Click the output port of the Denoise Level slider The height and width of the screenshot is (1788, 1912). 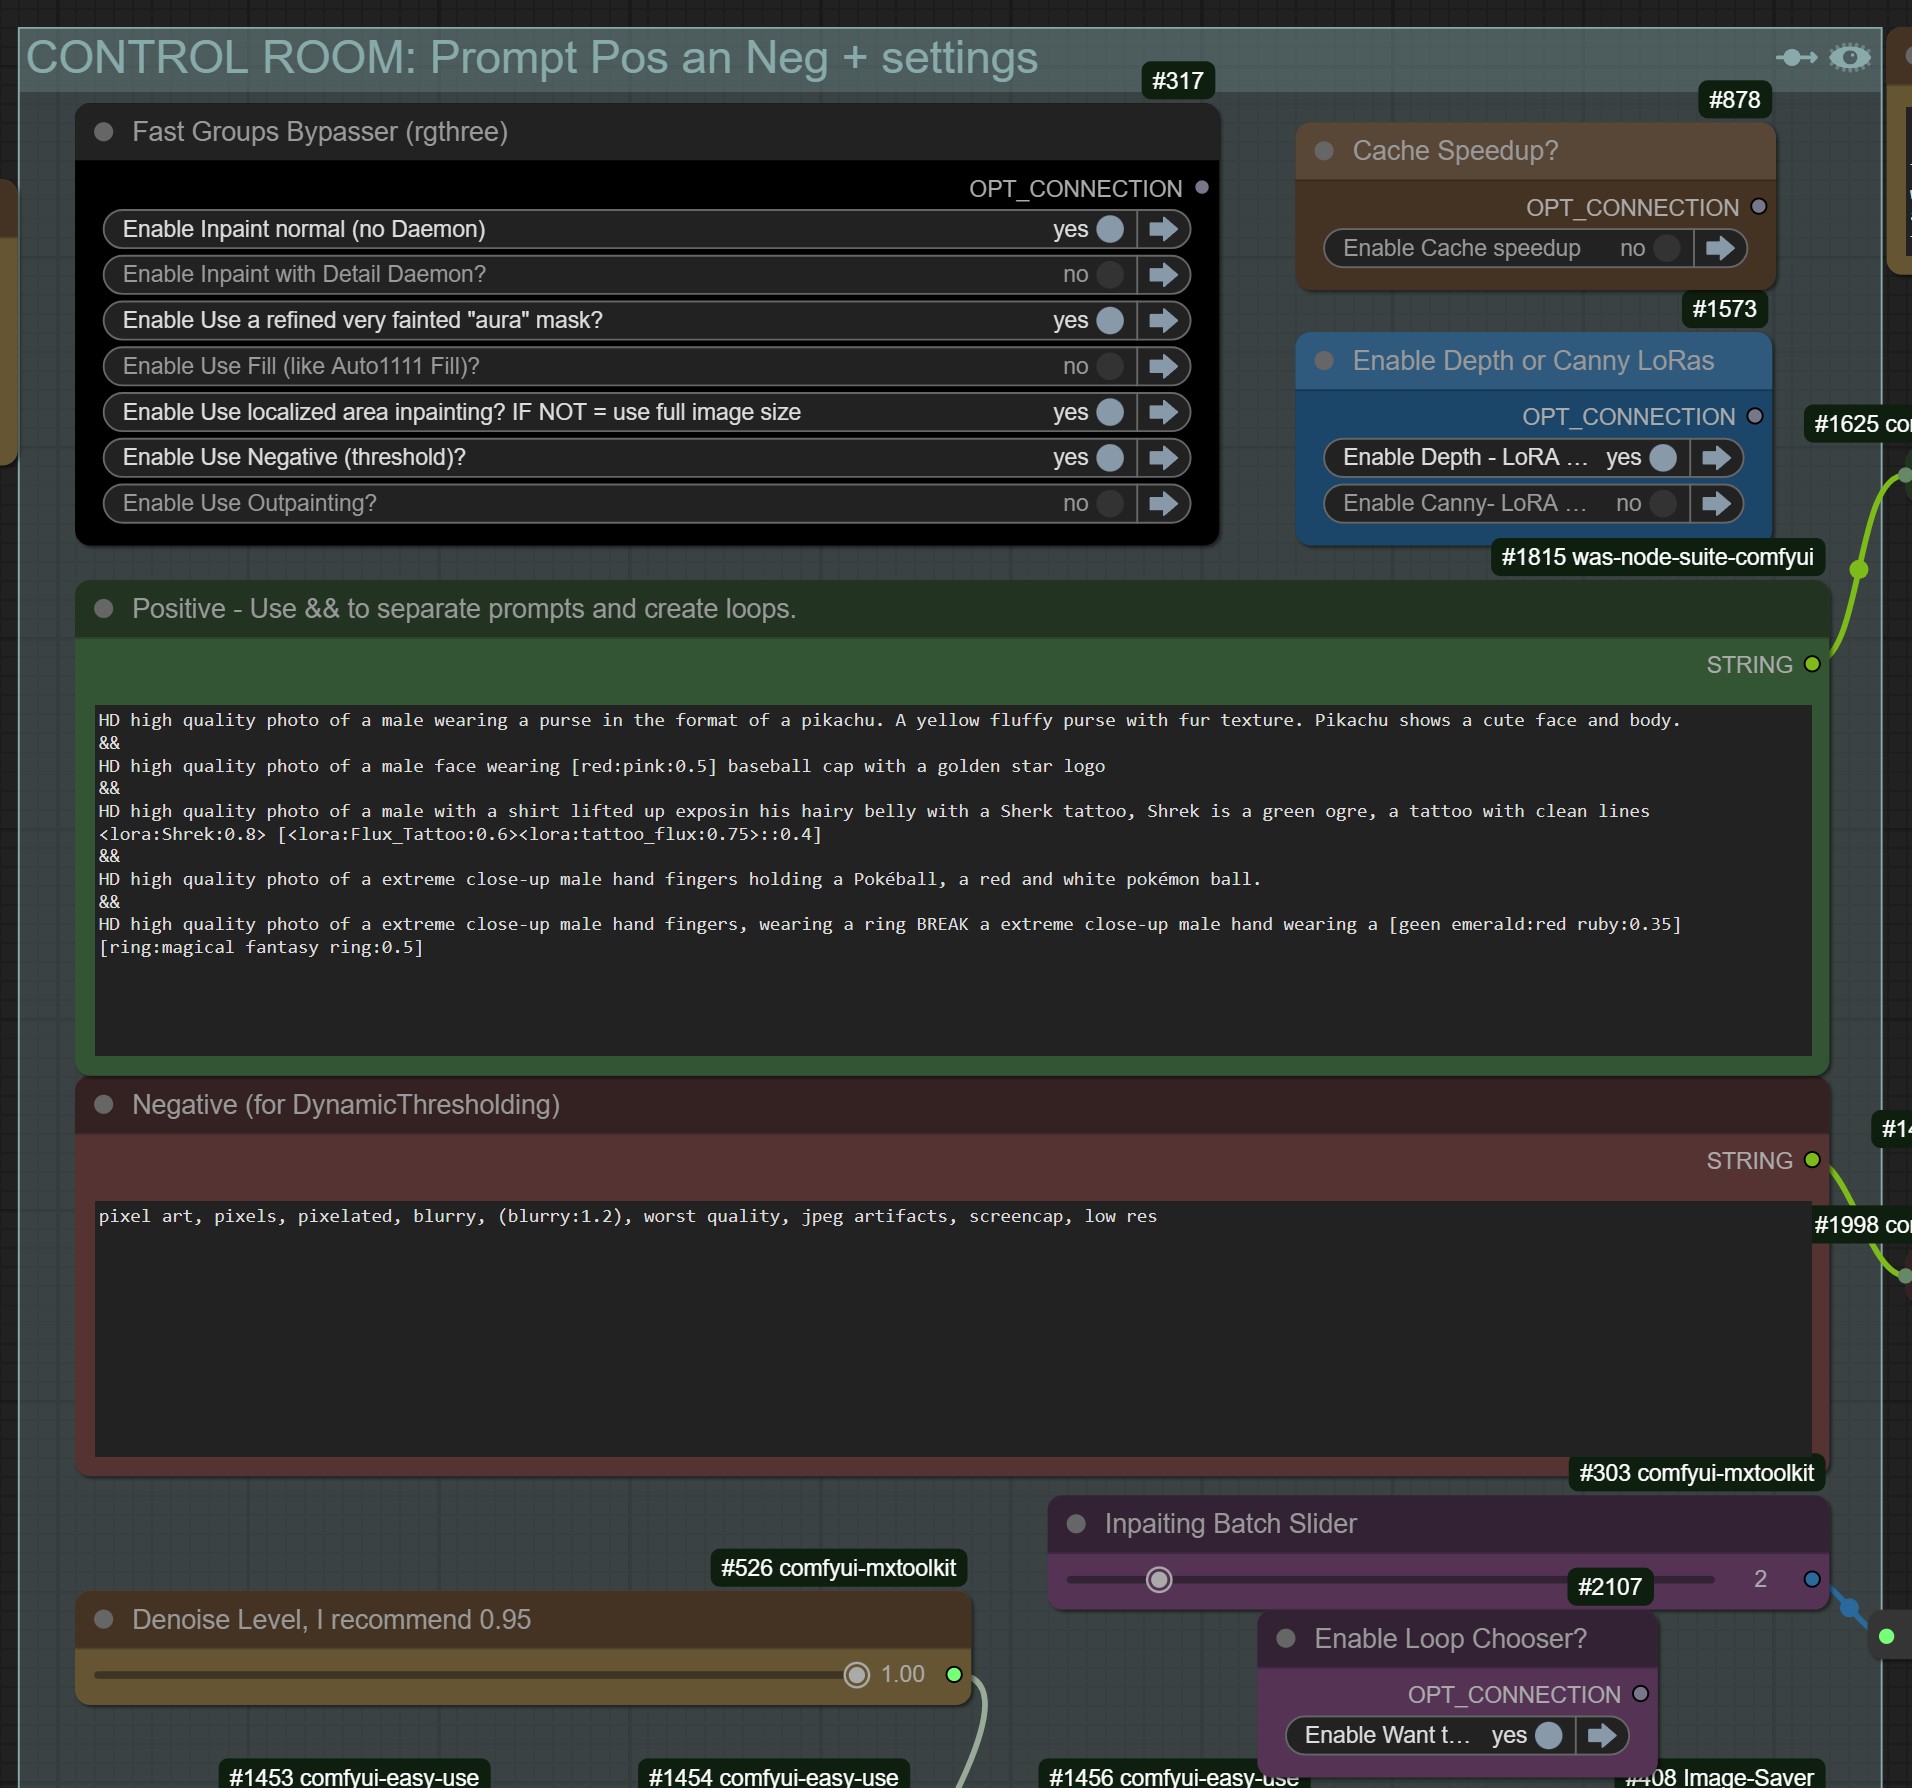click(954, 1674)
